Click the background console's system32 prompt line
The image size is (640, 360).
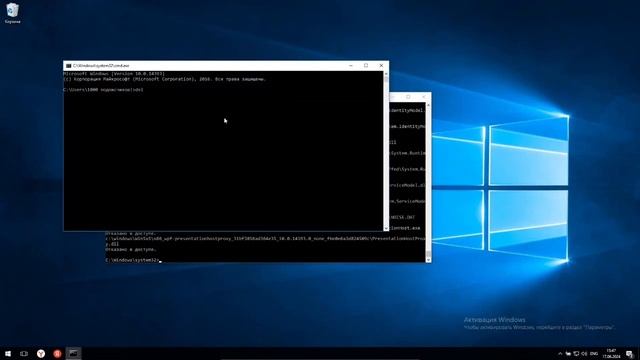(x=132, y=260)
